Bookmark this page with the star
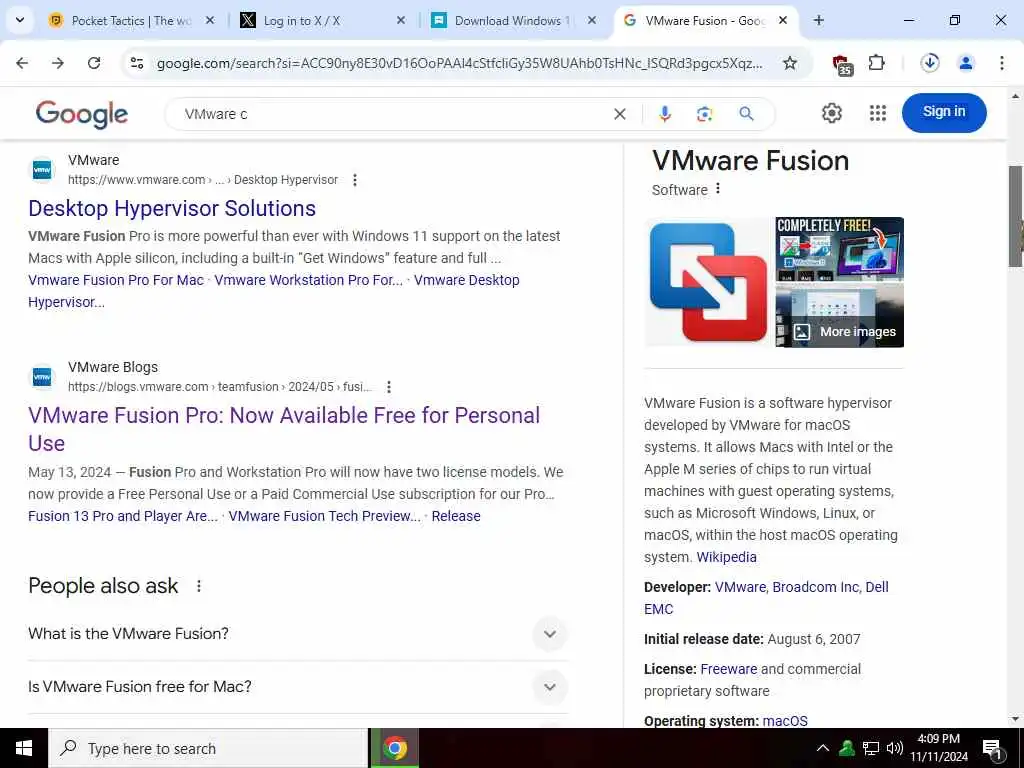This screenshot has height=768, width=1024. [x=790, y=63]
